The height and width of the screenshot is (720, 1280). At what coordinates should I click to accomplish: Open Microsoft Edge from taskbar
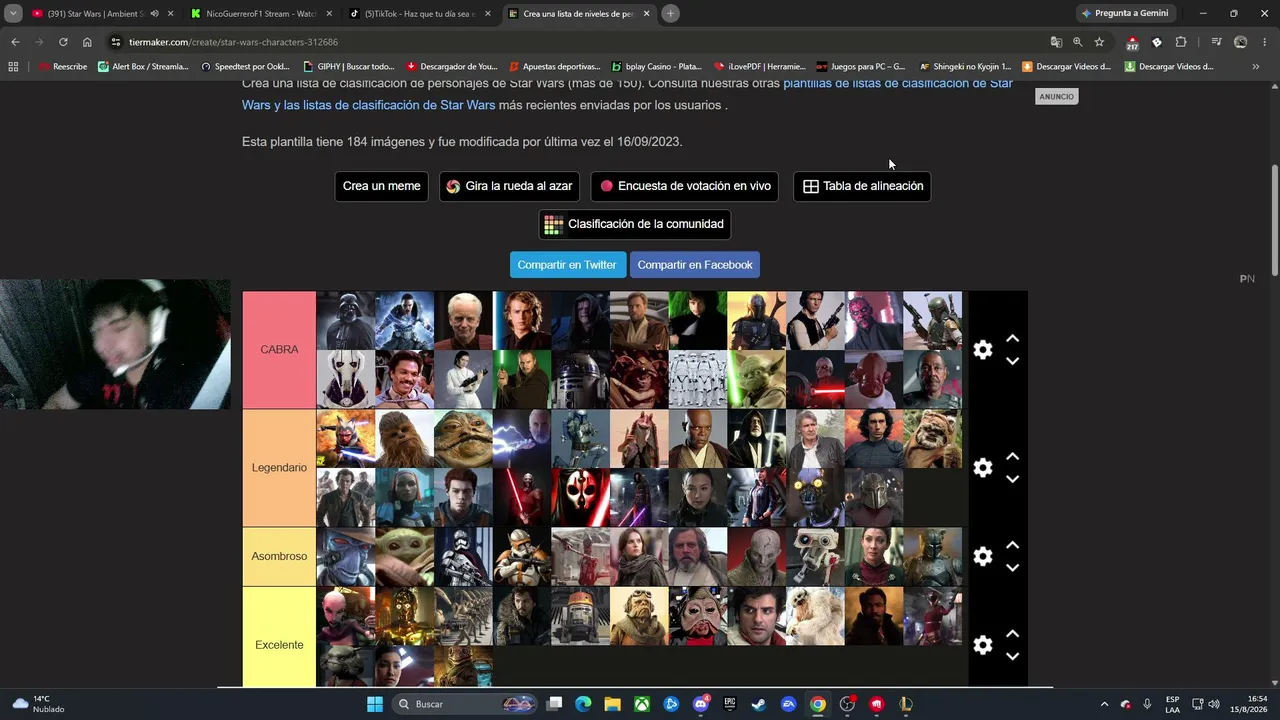(x=584, y=704)
